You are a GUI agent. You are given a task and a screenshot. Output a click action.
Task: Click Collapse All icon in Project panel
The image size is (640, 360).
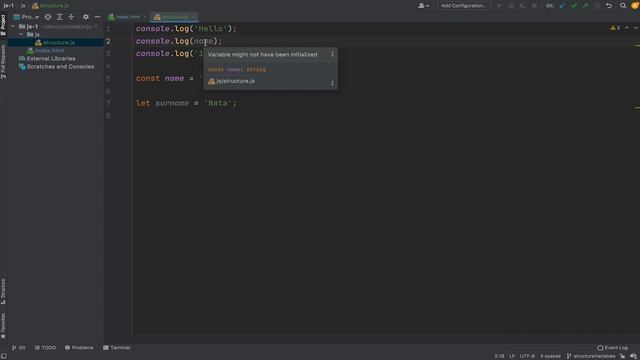[x=71, y=17]
